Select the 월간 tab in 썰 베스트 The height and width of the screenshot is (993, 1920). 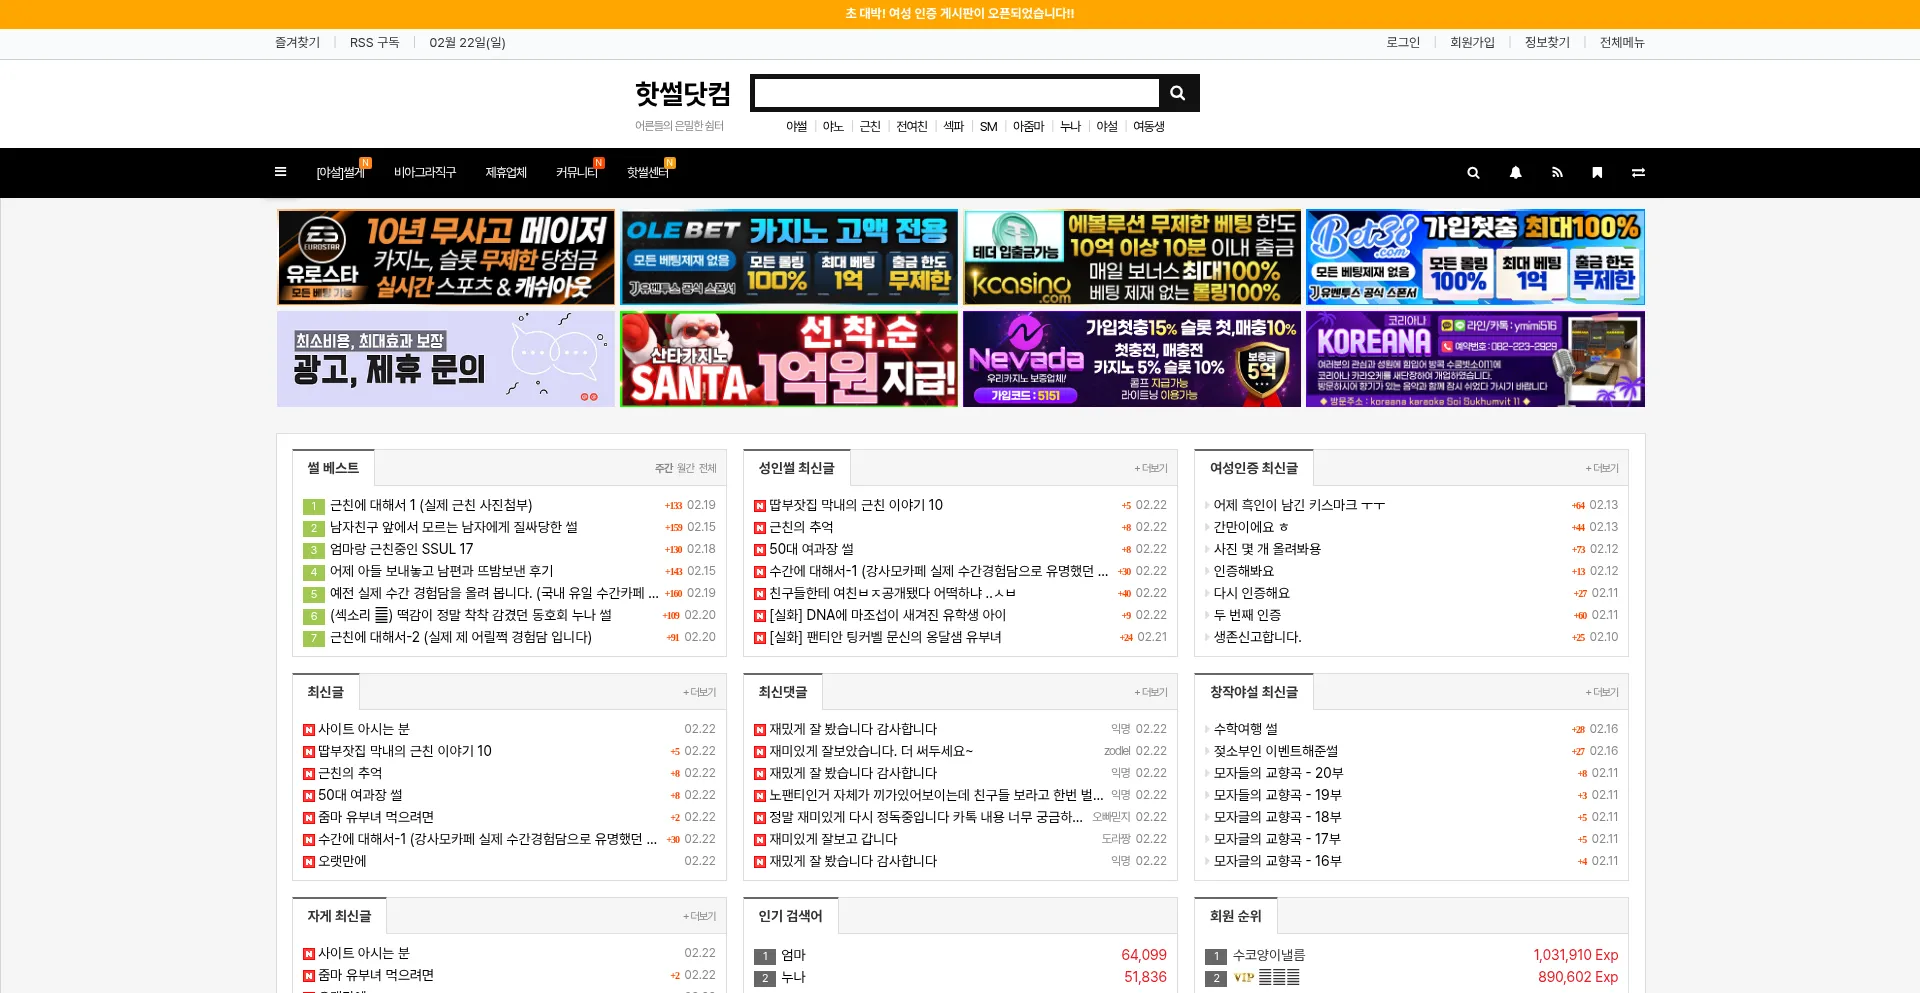tap(686, 469)
